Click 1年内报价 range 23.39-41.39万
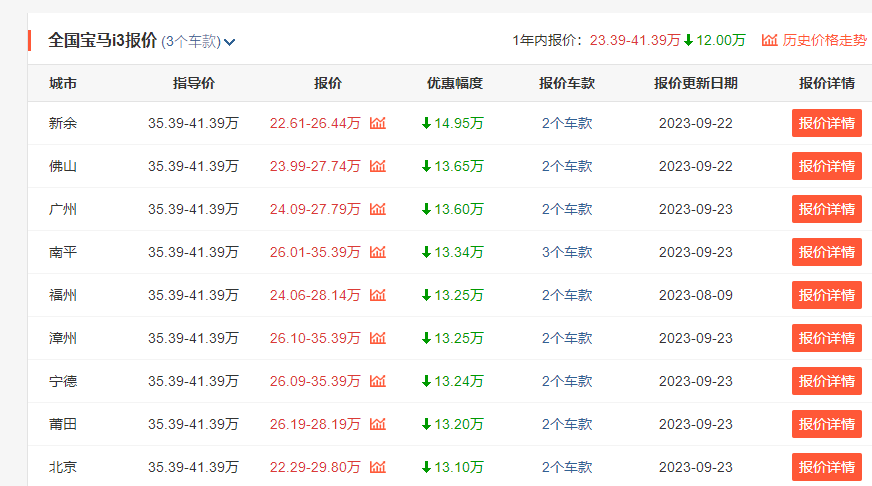The height and width of the screenshot is (486, 872). [635, 40]
